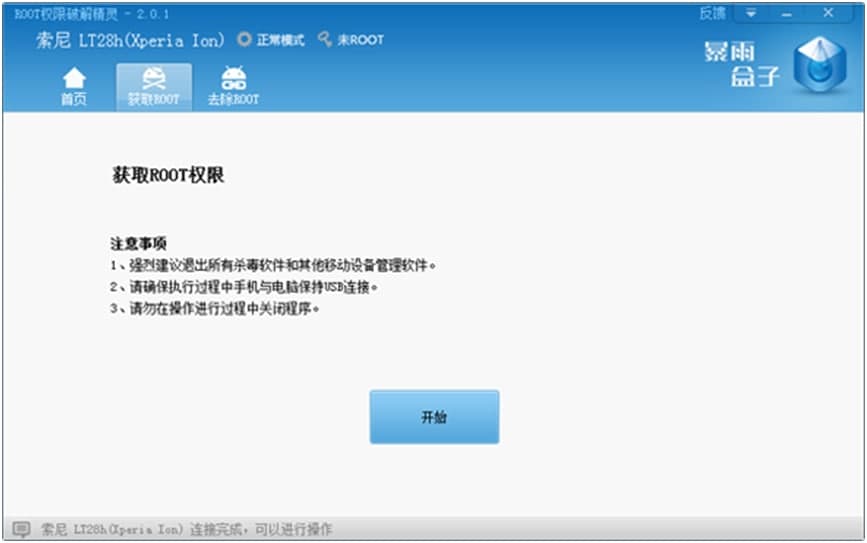Click the 注意事项 heading

[x=138, y=243]
